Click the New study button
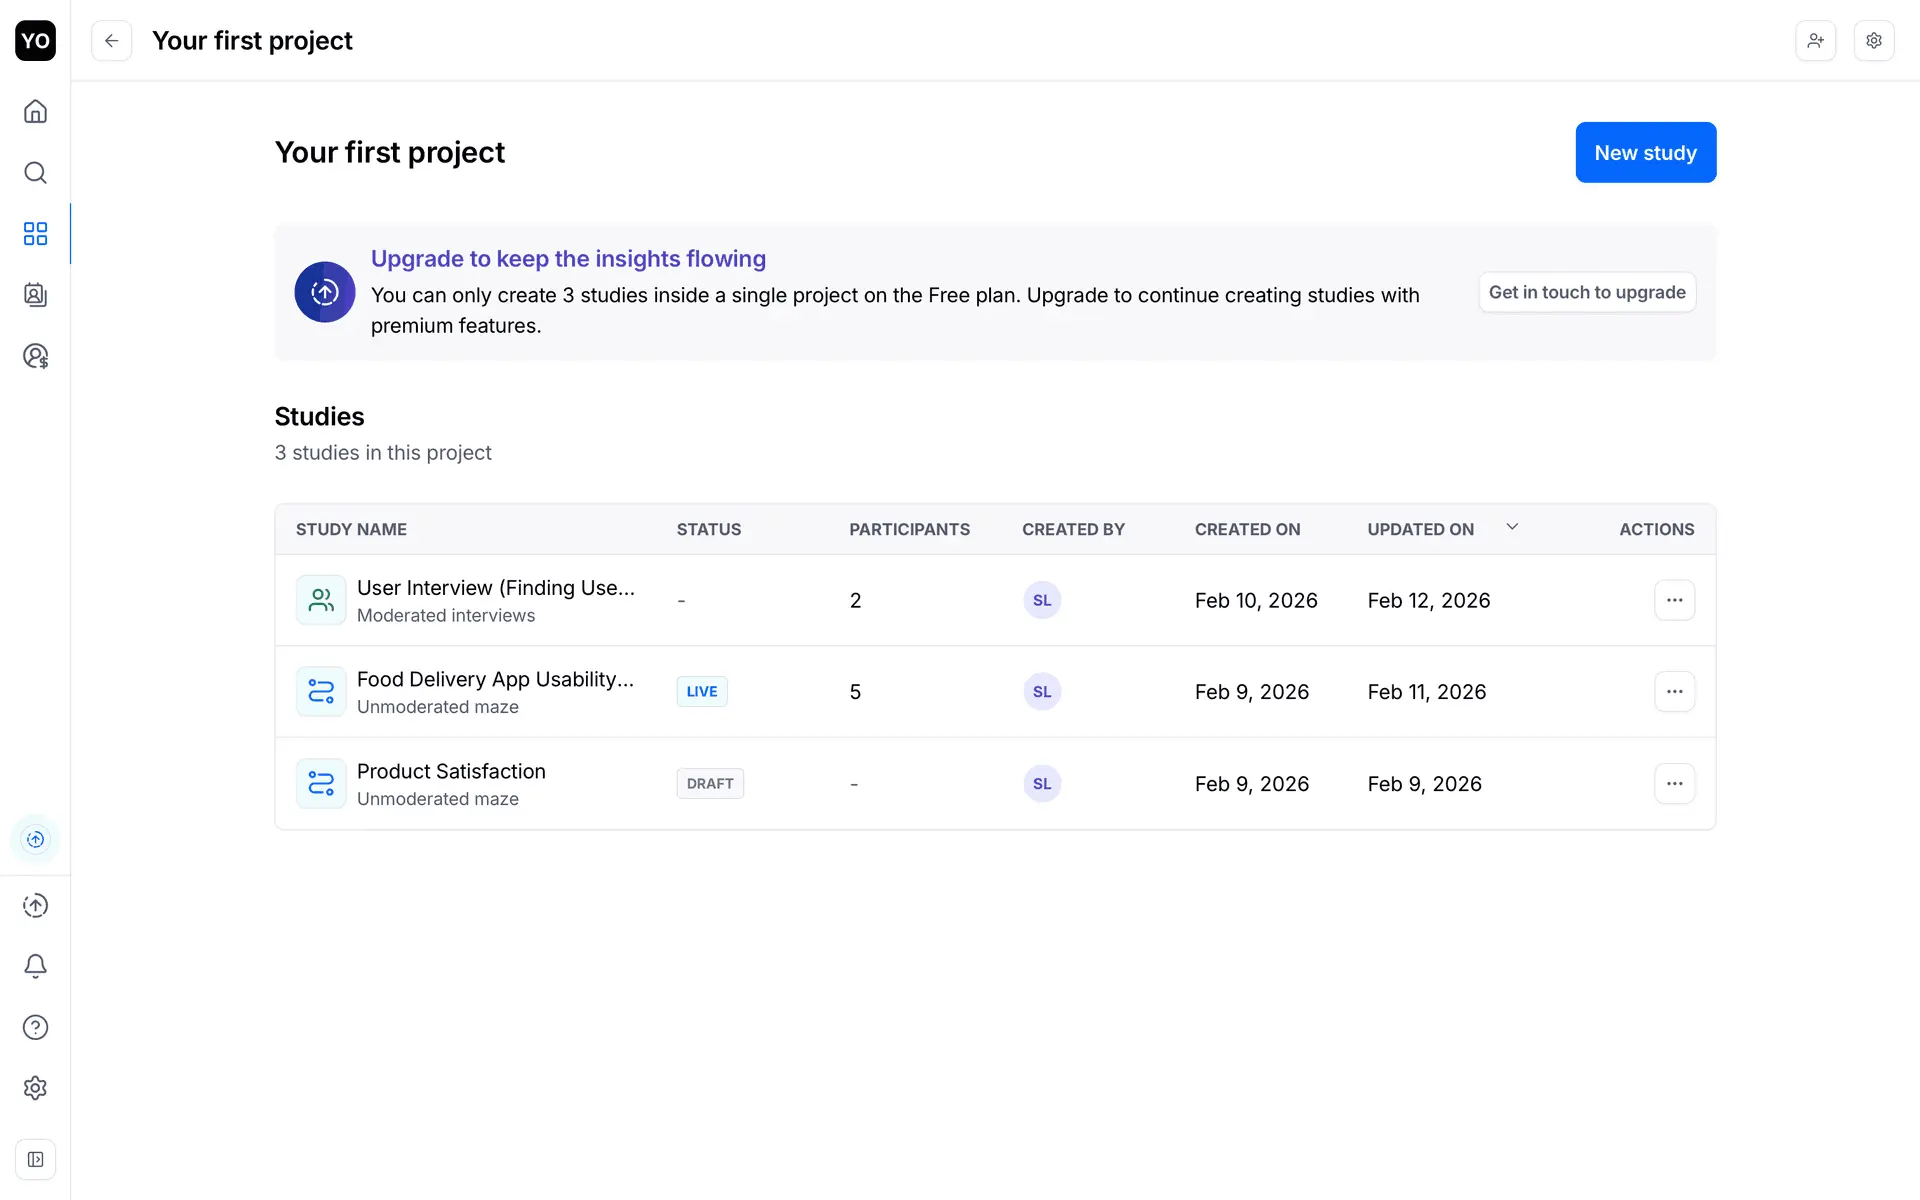 pos(1645,153)
